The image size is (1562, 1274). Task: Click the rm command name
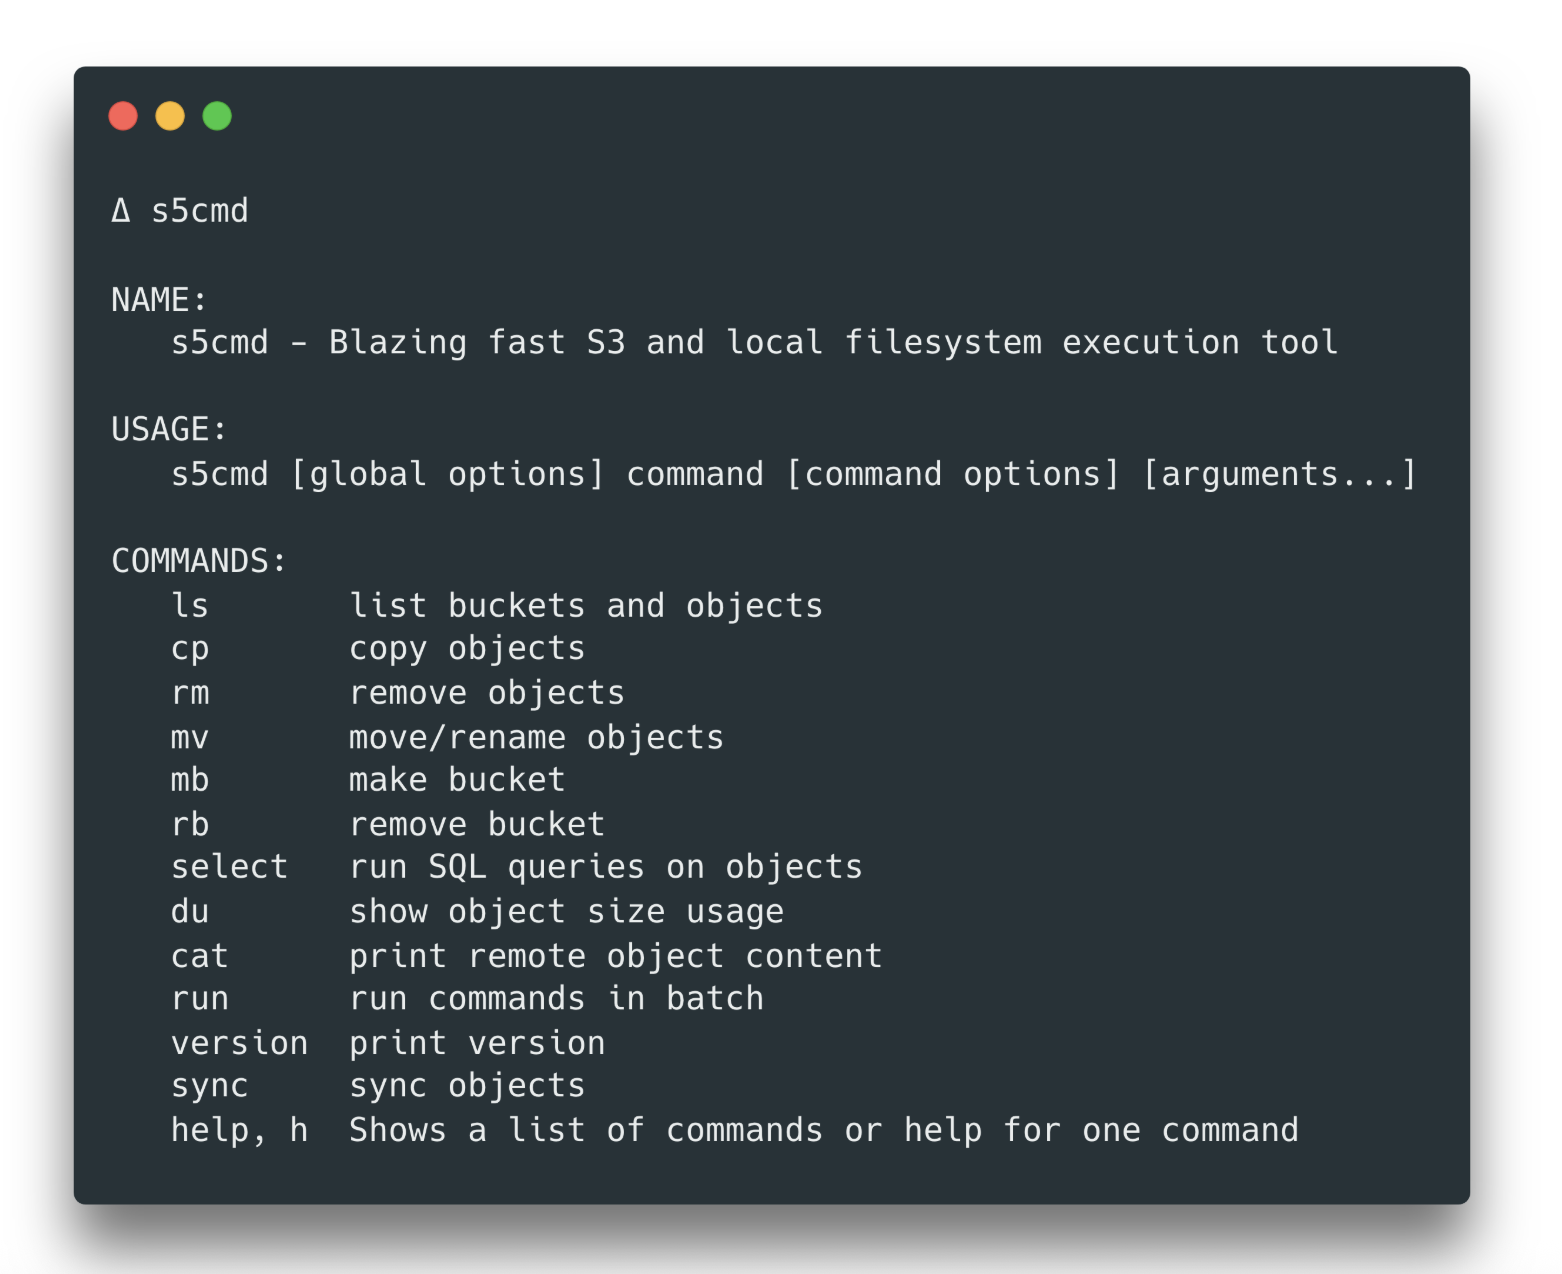[x=190, y=693]
